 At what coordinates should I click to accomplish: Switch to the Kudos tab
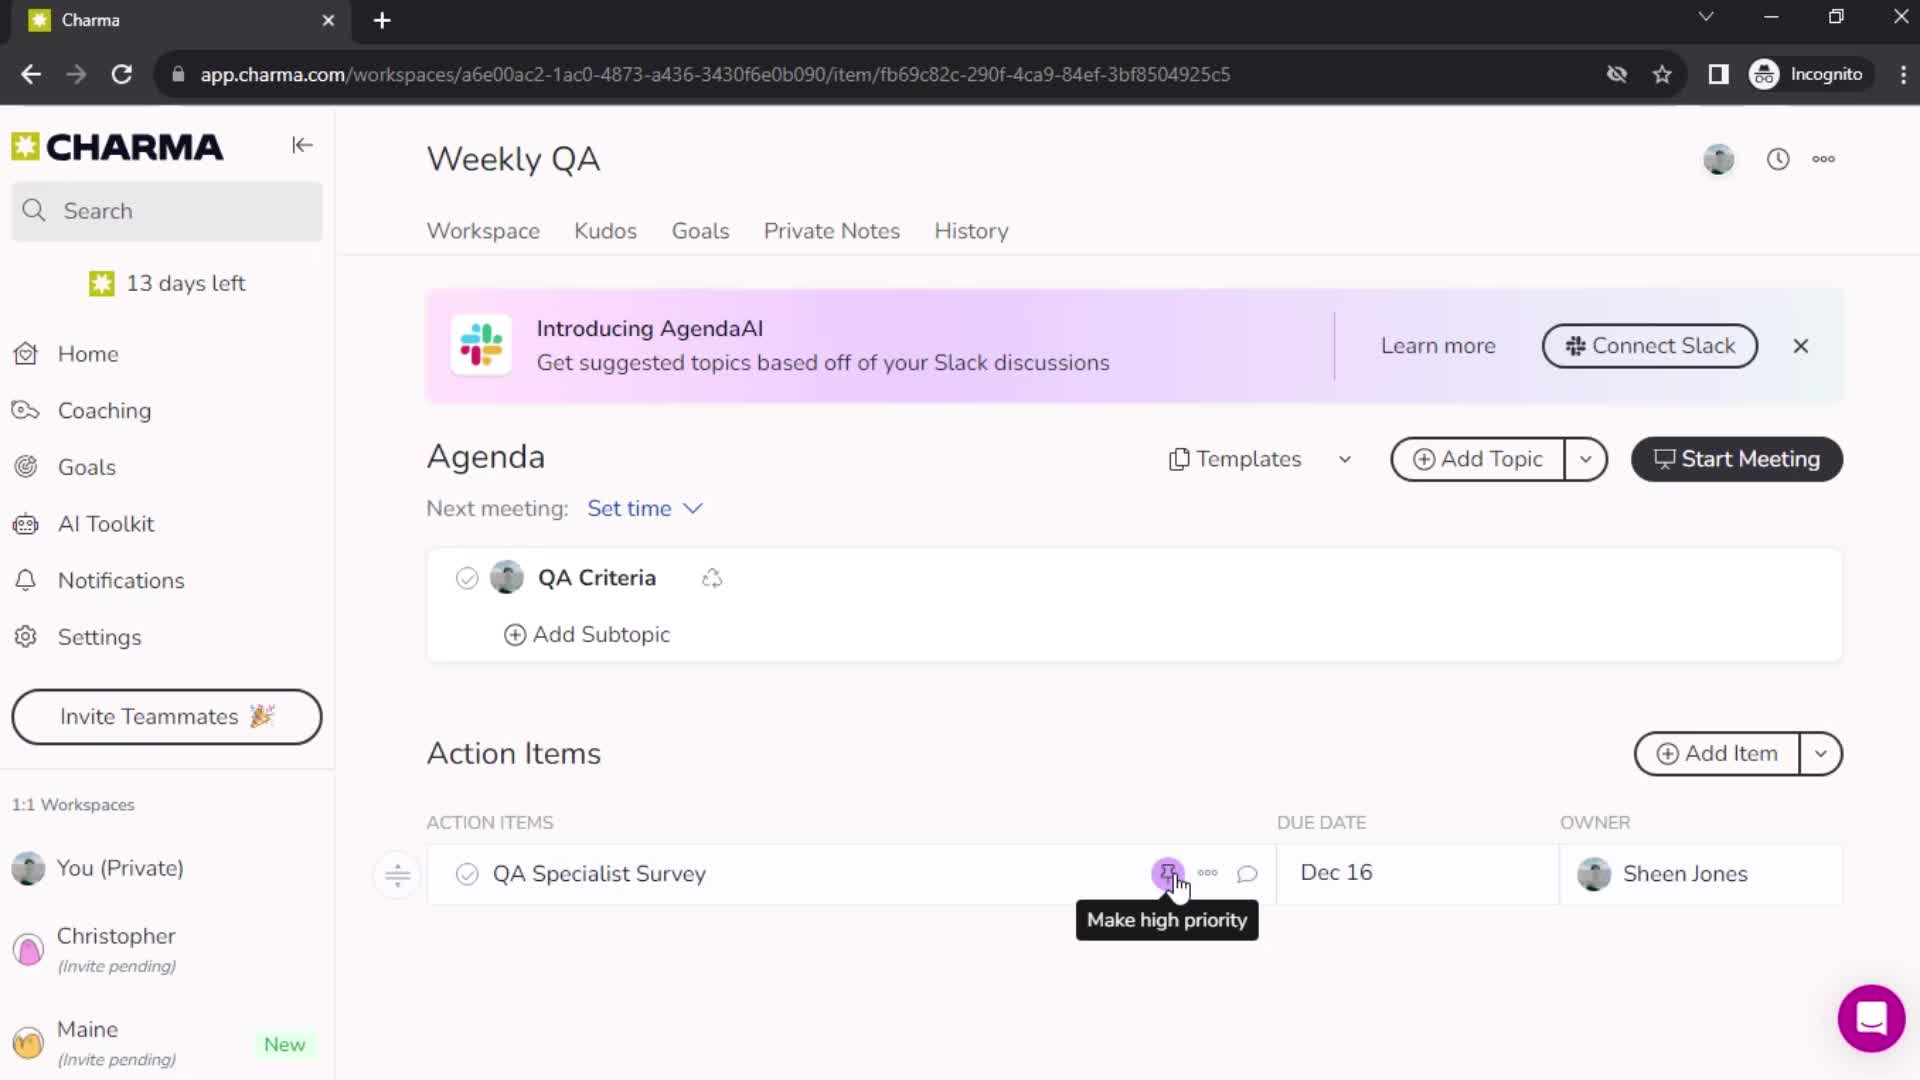click(605, 231)
